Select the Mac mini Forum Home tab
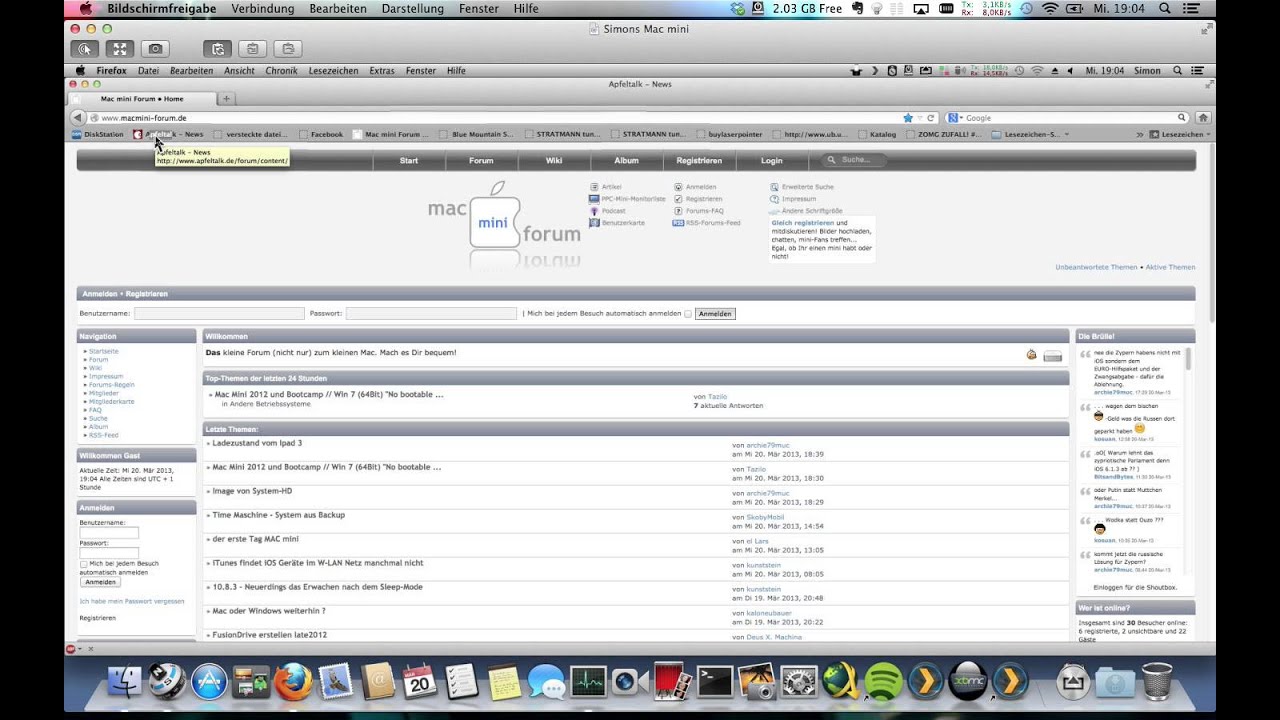The width and height of the screenshot is (1280, 720). 141,99
